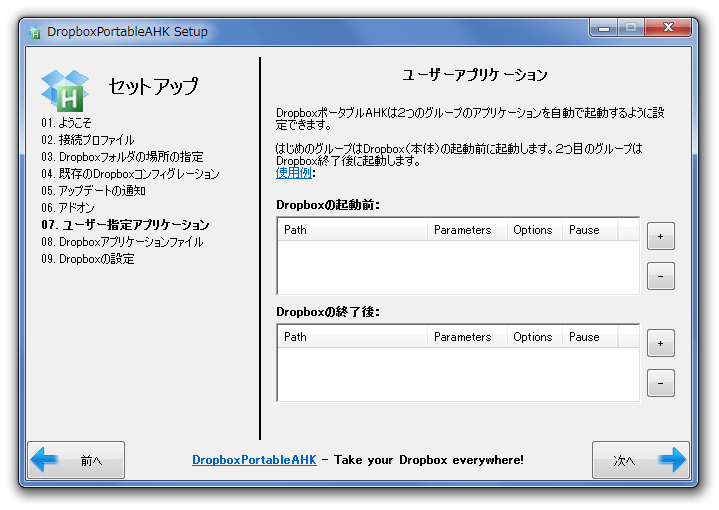This screenshot has height=510, width=719.
Task: Click the title bar app icon
Action: (34, 32)
